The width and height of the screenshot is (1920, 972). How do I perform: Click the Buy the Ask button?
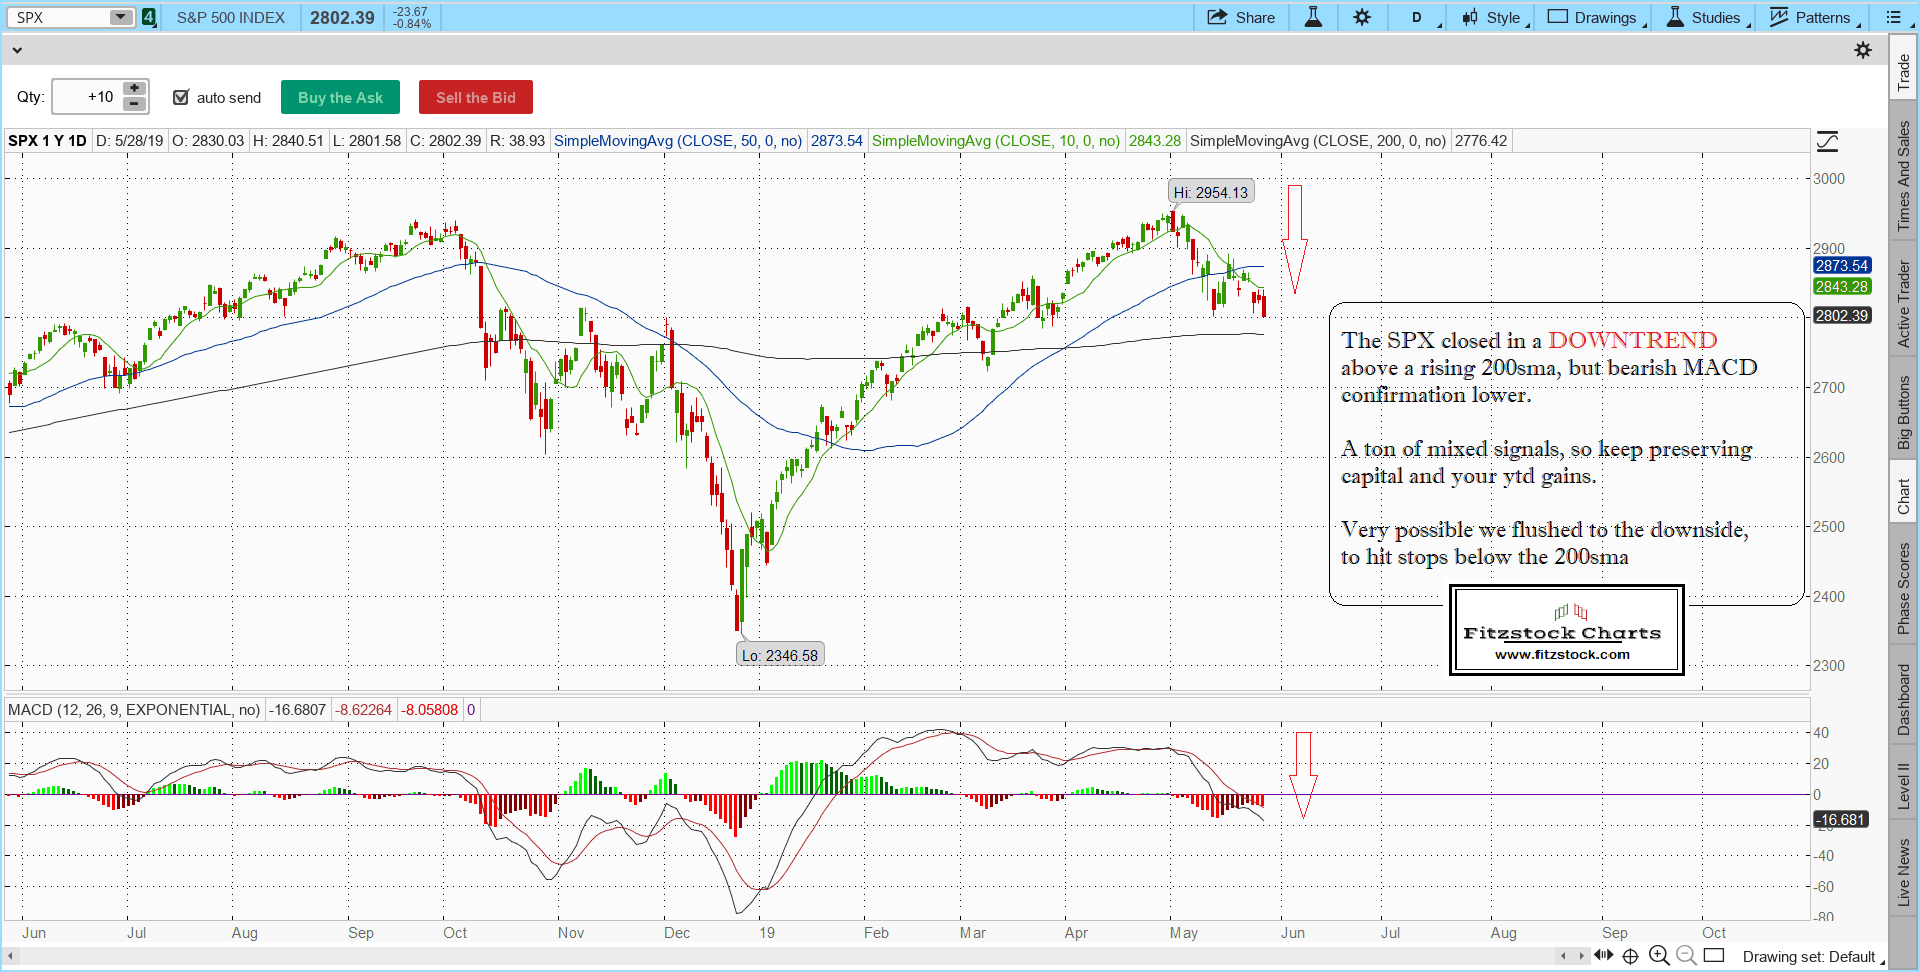(x=340, y=97)
